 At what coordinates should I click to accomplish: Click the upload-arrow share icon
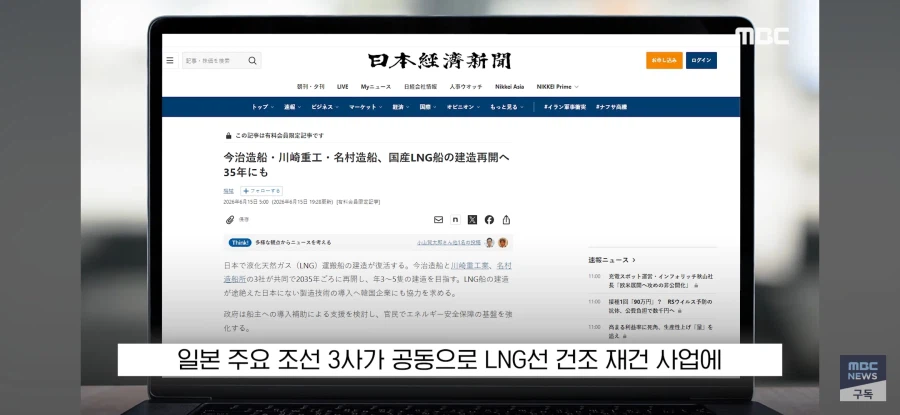pyautogui.click(x=506, y=219)
